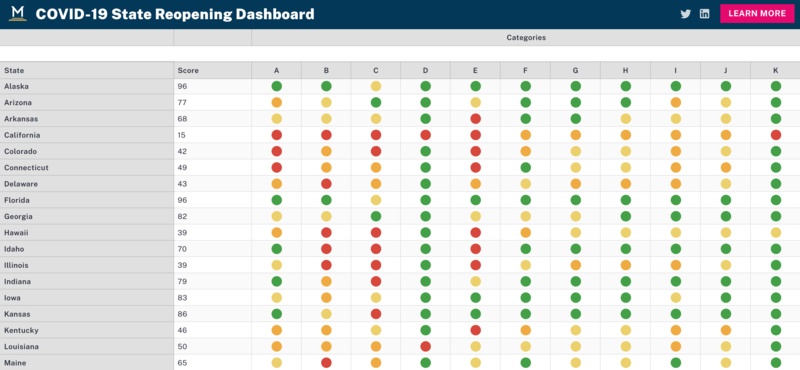Select Hawaii's yellow dot in column K
This screenshot has width=800, height=370.
coord(776,233)
